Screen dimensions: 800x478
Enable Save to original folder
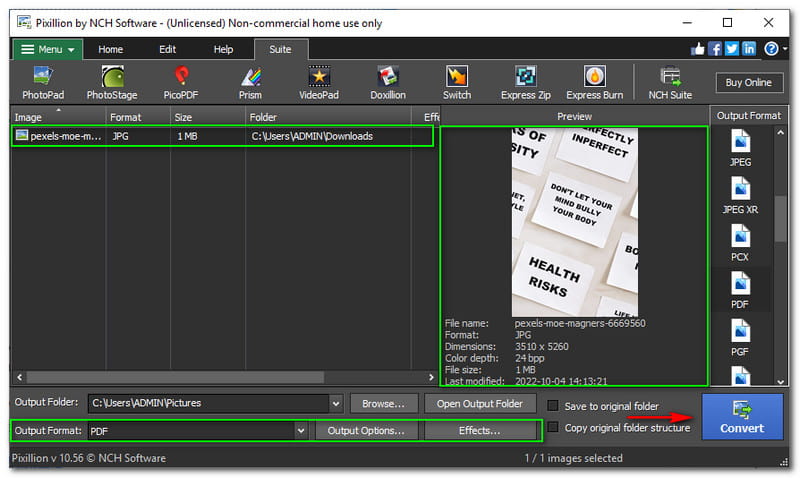[x=553, y=406]
